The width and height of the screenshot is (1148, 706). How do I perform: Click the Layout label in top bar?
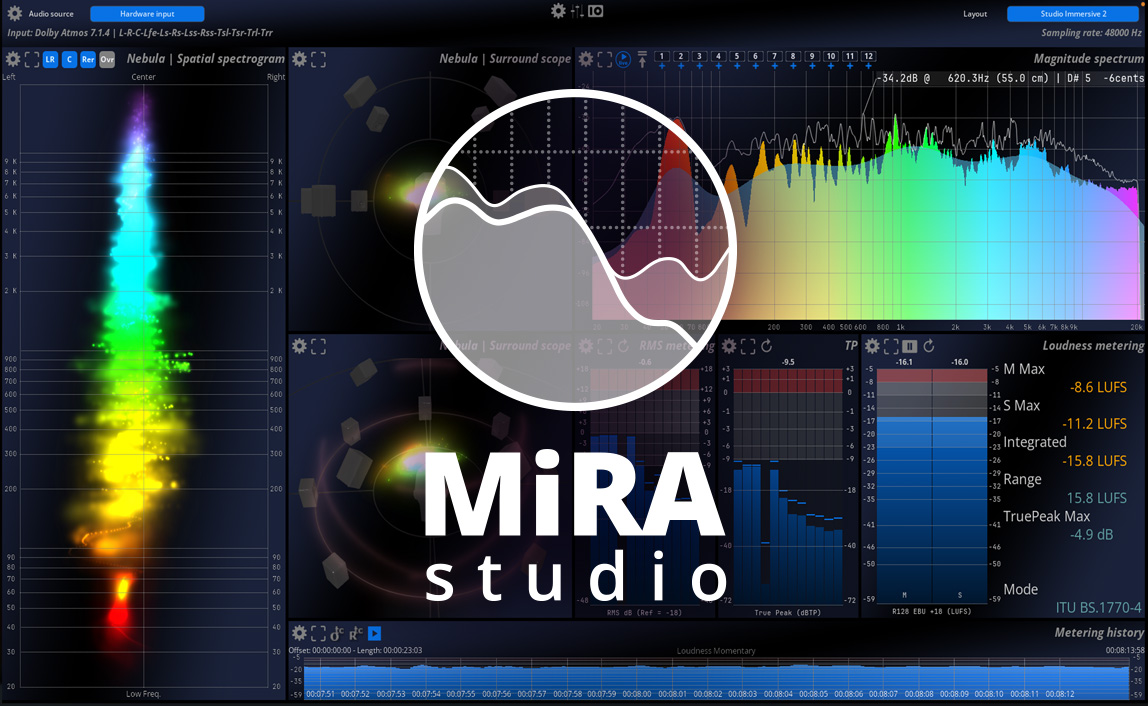[975, 13]
